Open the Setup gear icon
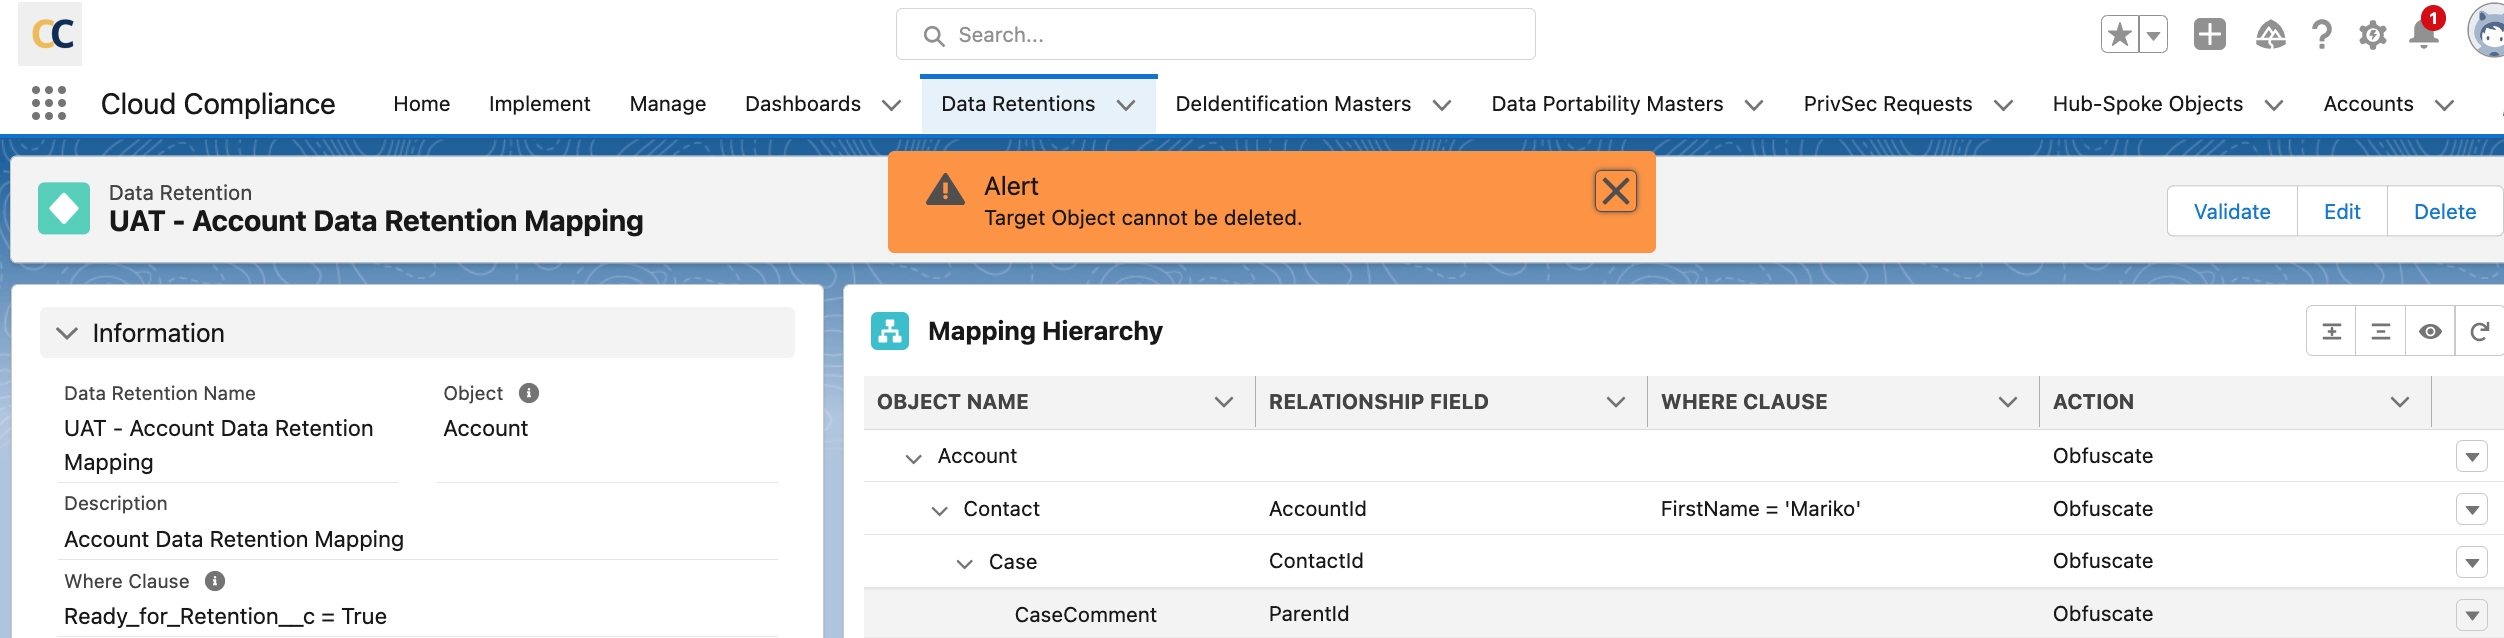The height and width of the screenshot is (638, 2504). pos(2372,35)
